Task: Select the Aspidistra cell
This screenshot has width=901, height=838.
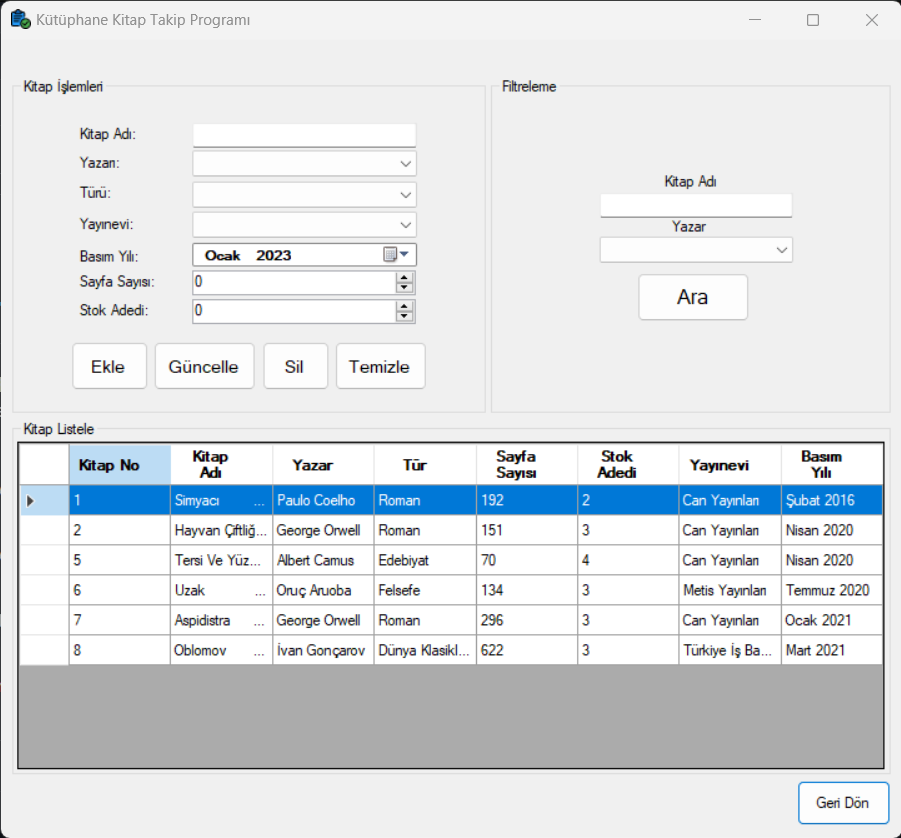Action: click(221, 620)
